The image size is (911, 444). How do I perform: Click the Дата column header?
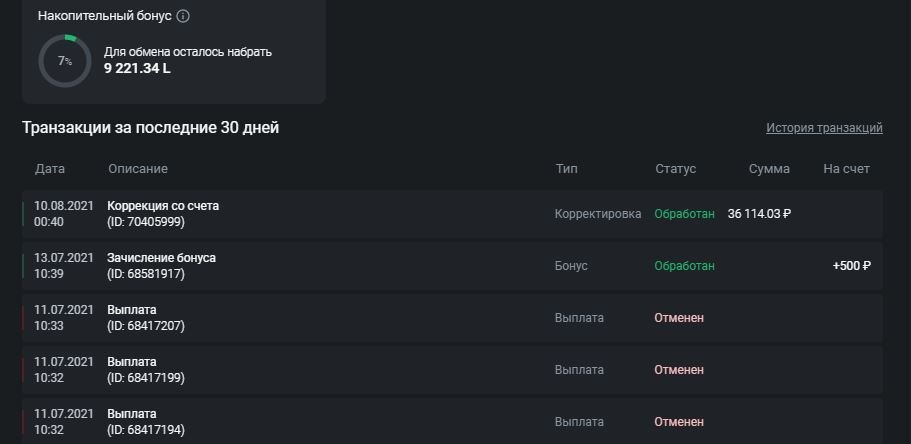pos(50,169)
